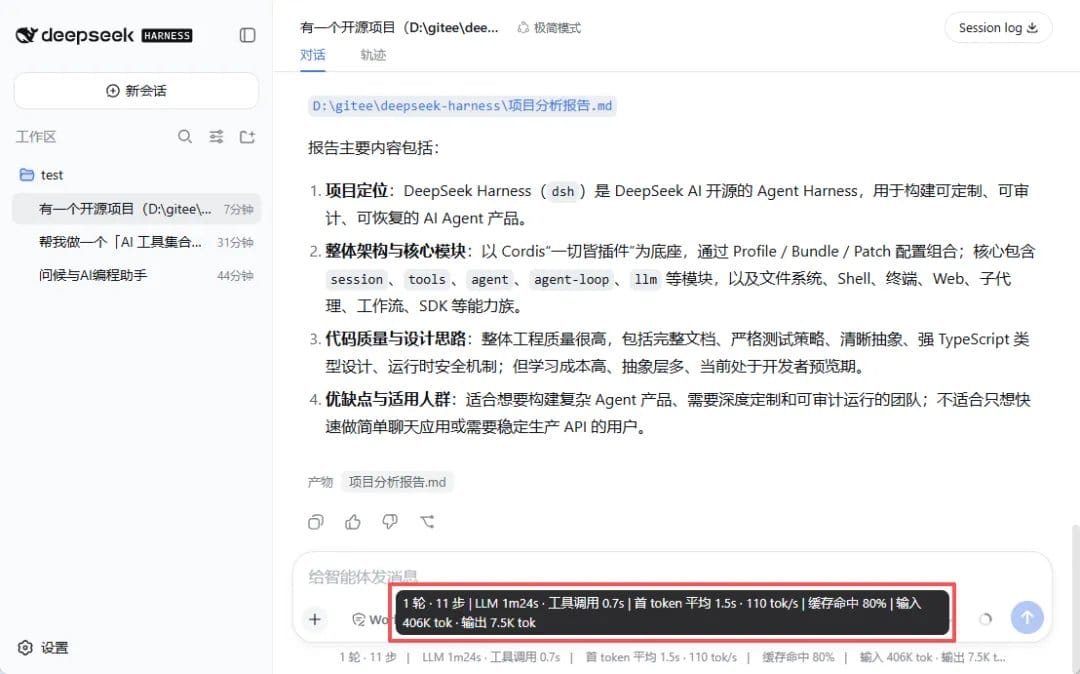
Task: Click the 代码质量与设计思路 heading
Action: (396, 339)
